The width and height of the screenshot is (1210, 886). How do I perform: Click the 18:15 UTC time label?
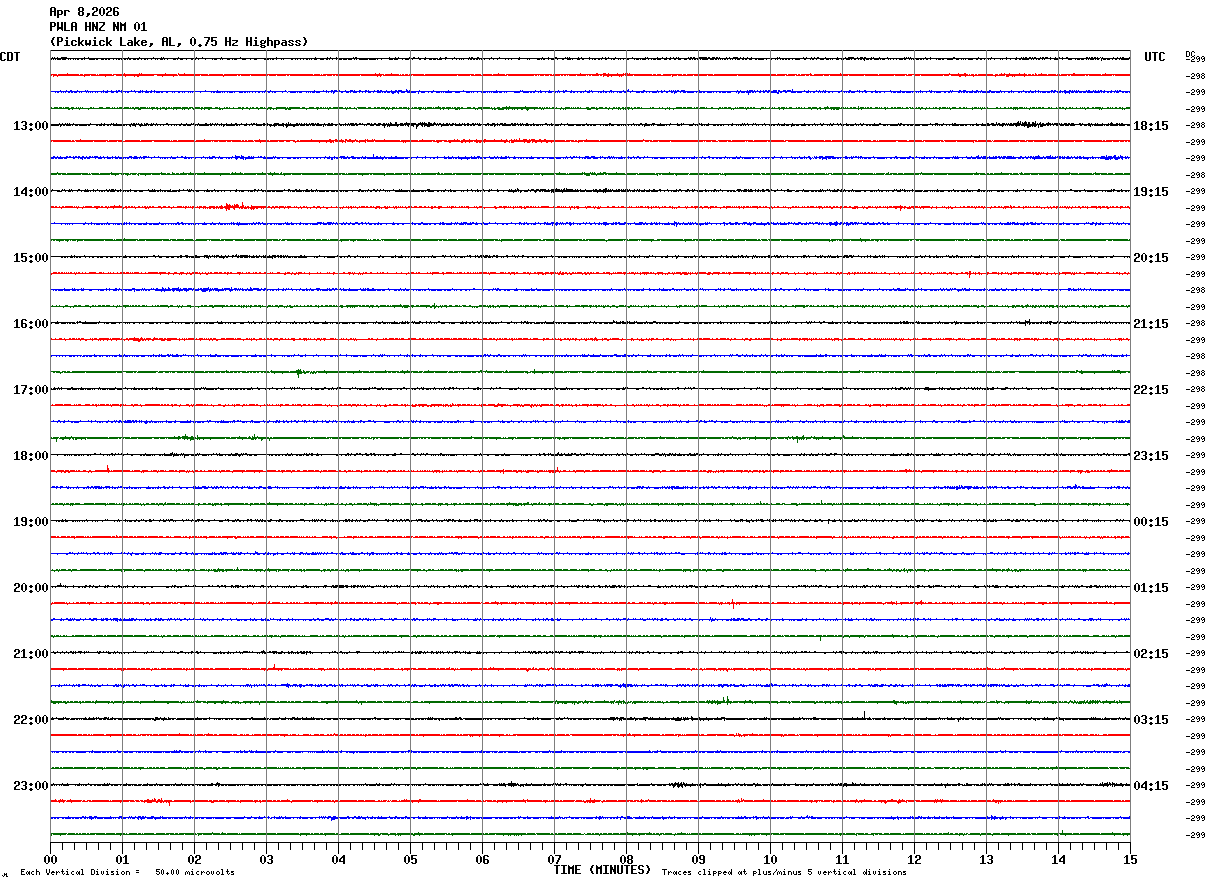tap(1150, 126)
